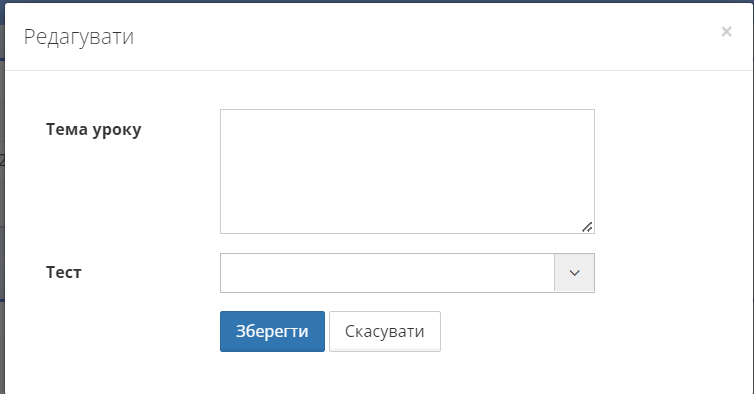Click the Тема уроку field label
754x394 pixels.
click(x=94, y=129)
